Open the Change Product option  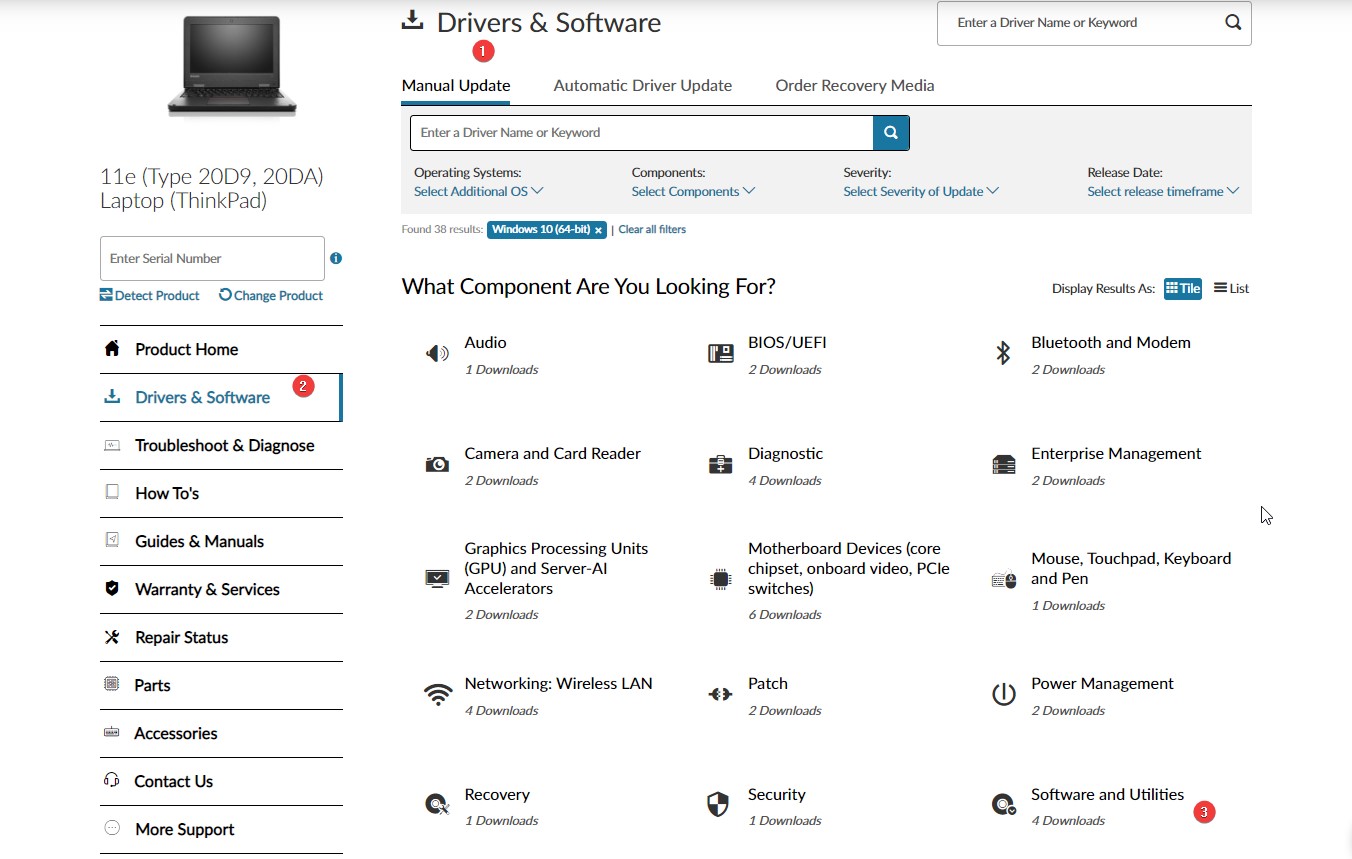(x=270, y=295)
